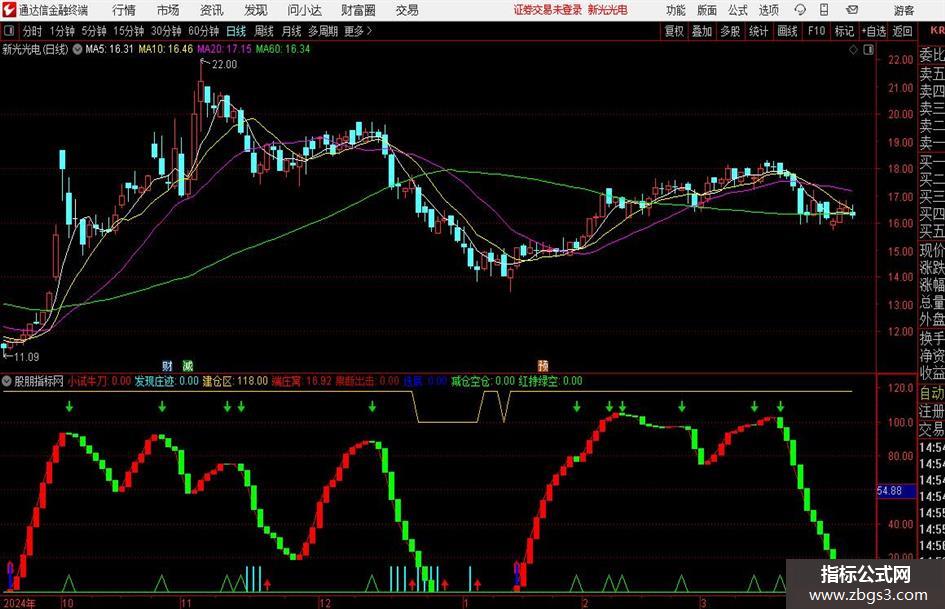945x609 pixels.
Task: Click the 财 marker below the chart
Action: [168, 365]
